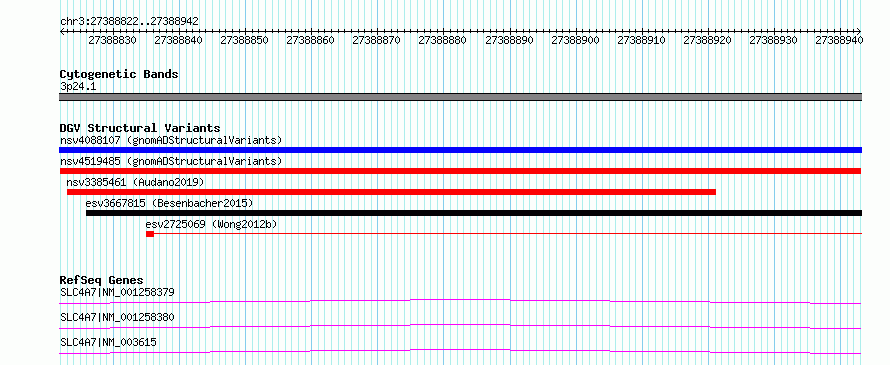Click the gray 3p24.1 cytogenetic band bar
The height and width of the screenshot is (365, 890).
click(x=460, y=97)
